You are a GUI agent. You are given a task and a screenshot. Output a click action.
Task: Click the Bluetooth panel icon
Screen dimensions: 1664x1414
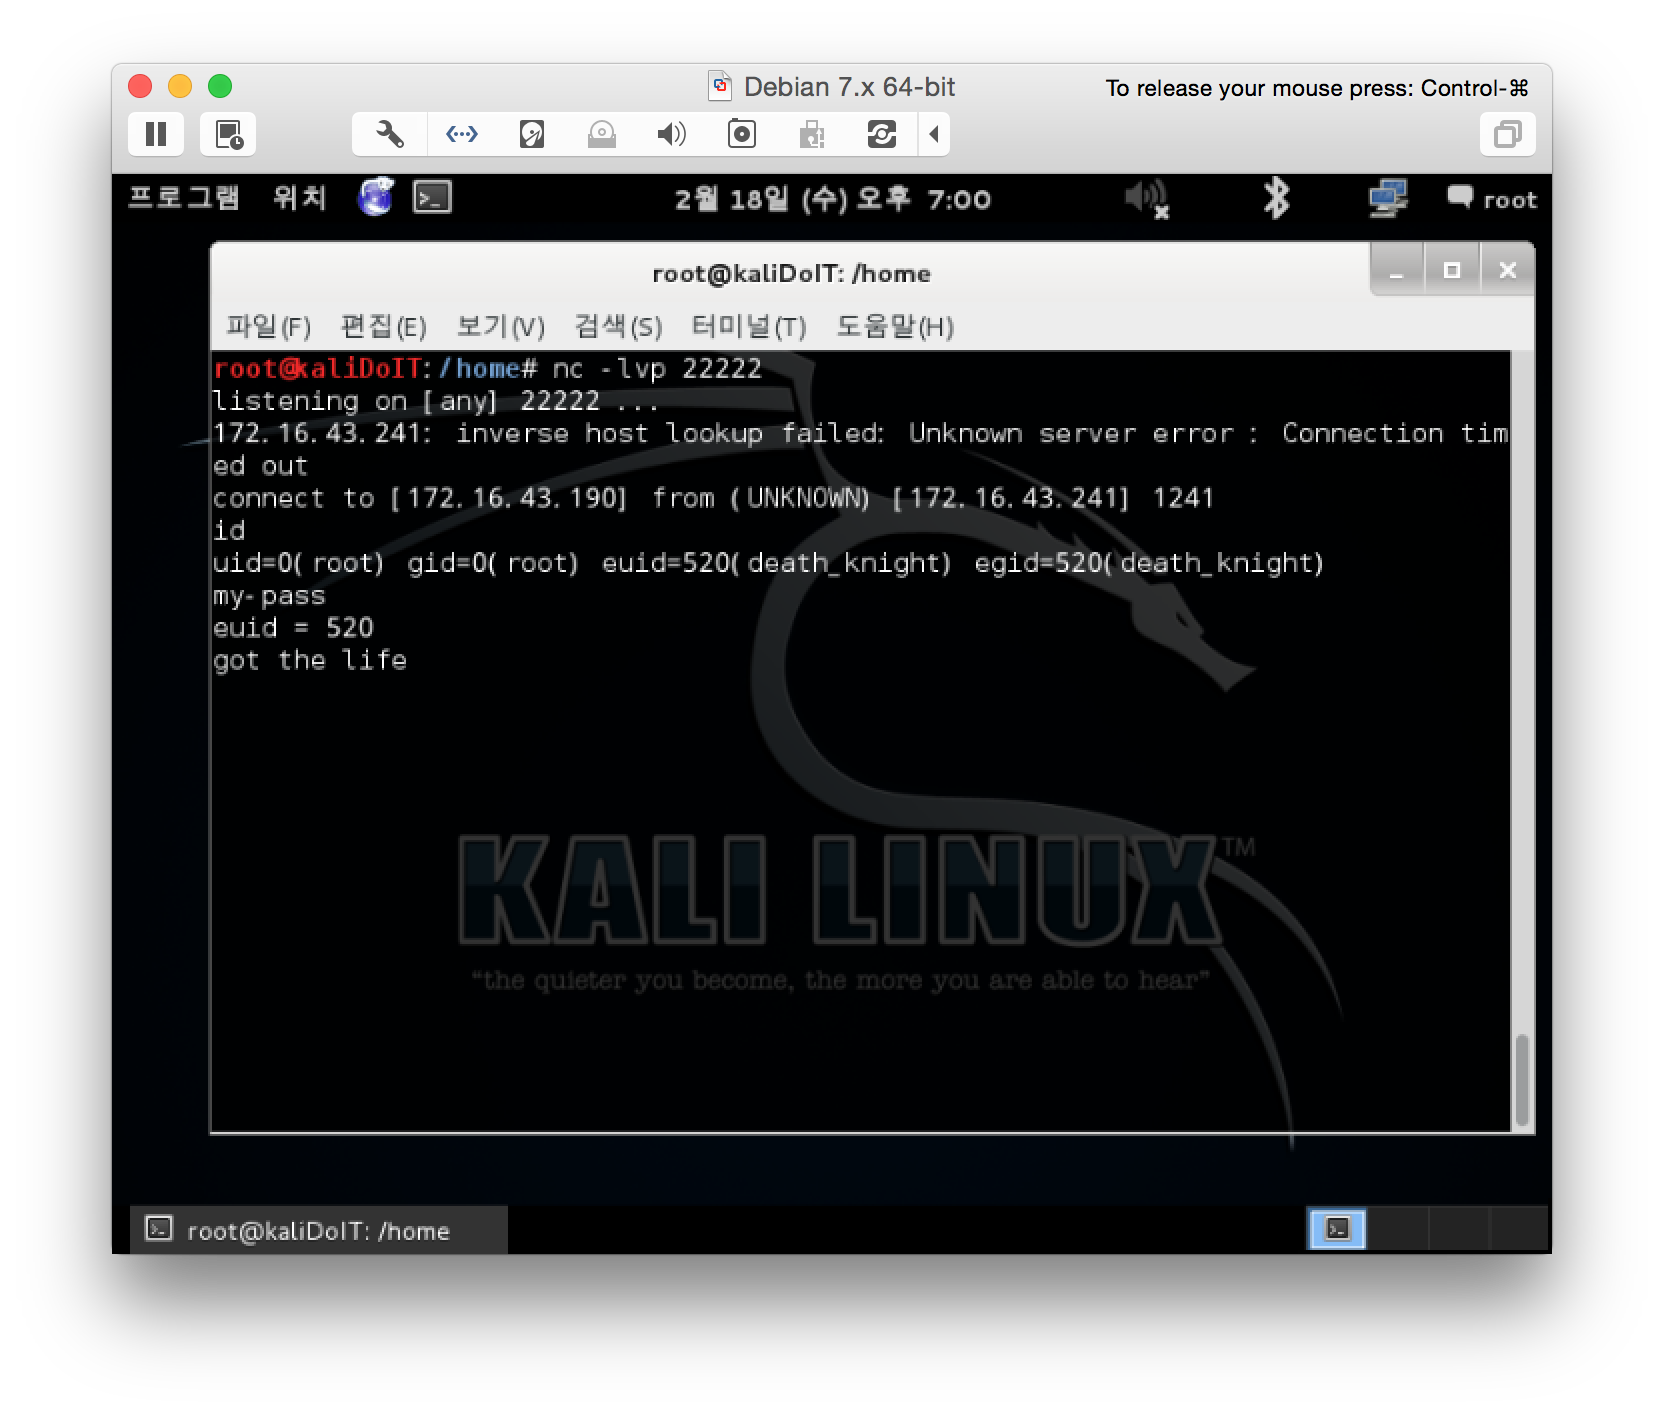[x=1276, y=198]
